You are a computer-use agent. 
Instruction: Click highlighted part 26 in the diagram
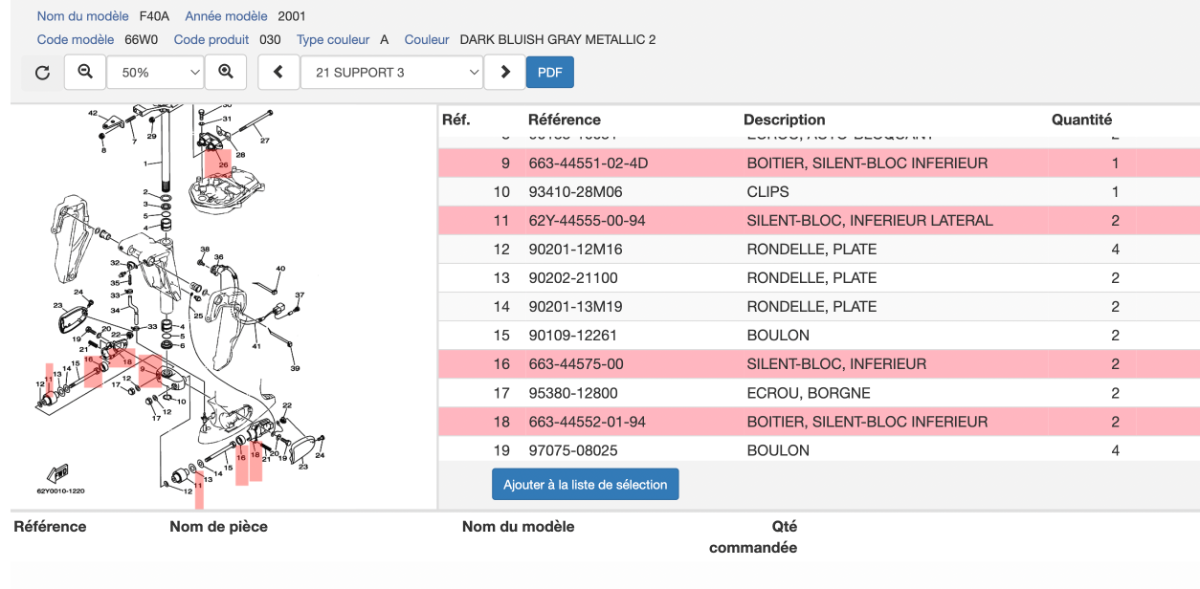pyautogui.click(x=217, y=164)
